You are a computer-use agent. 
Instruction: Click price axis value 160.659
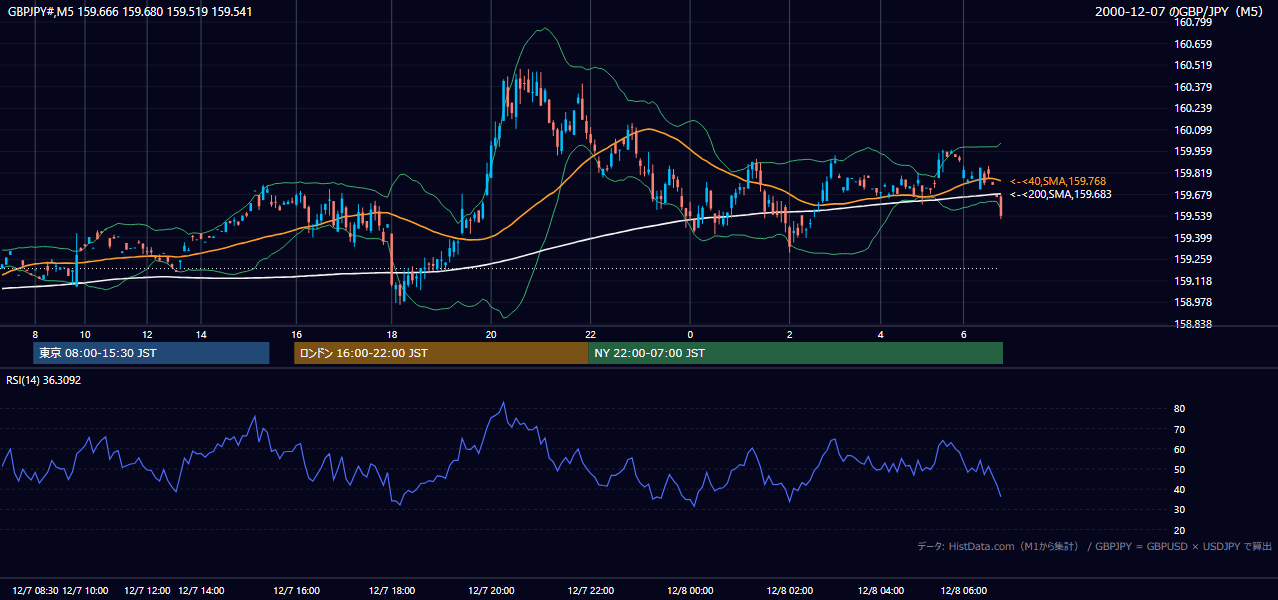(1194, 44)
